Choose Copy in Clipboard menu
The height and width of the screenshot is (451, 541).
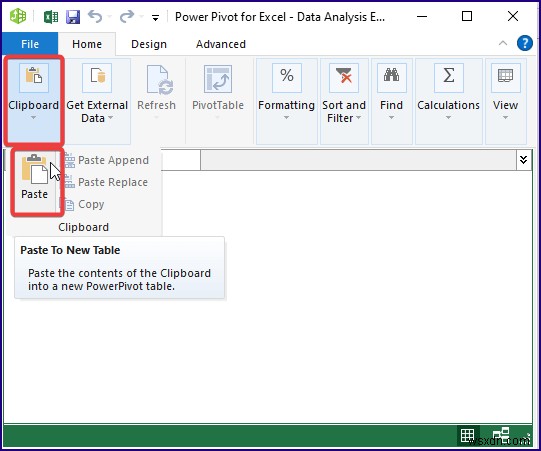pos(85,204)
